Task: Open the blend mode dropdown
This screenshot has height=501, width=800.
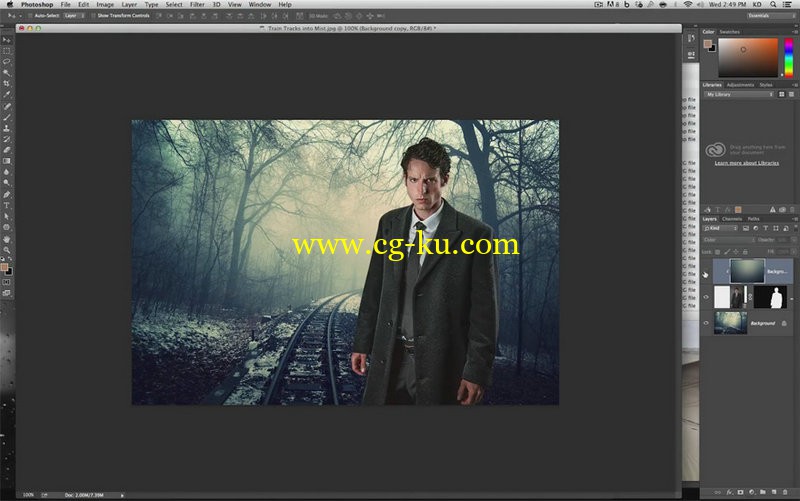Action: [x=729, y=240]
